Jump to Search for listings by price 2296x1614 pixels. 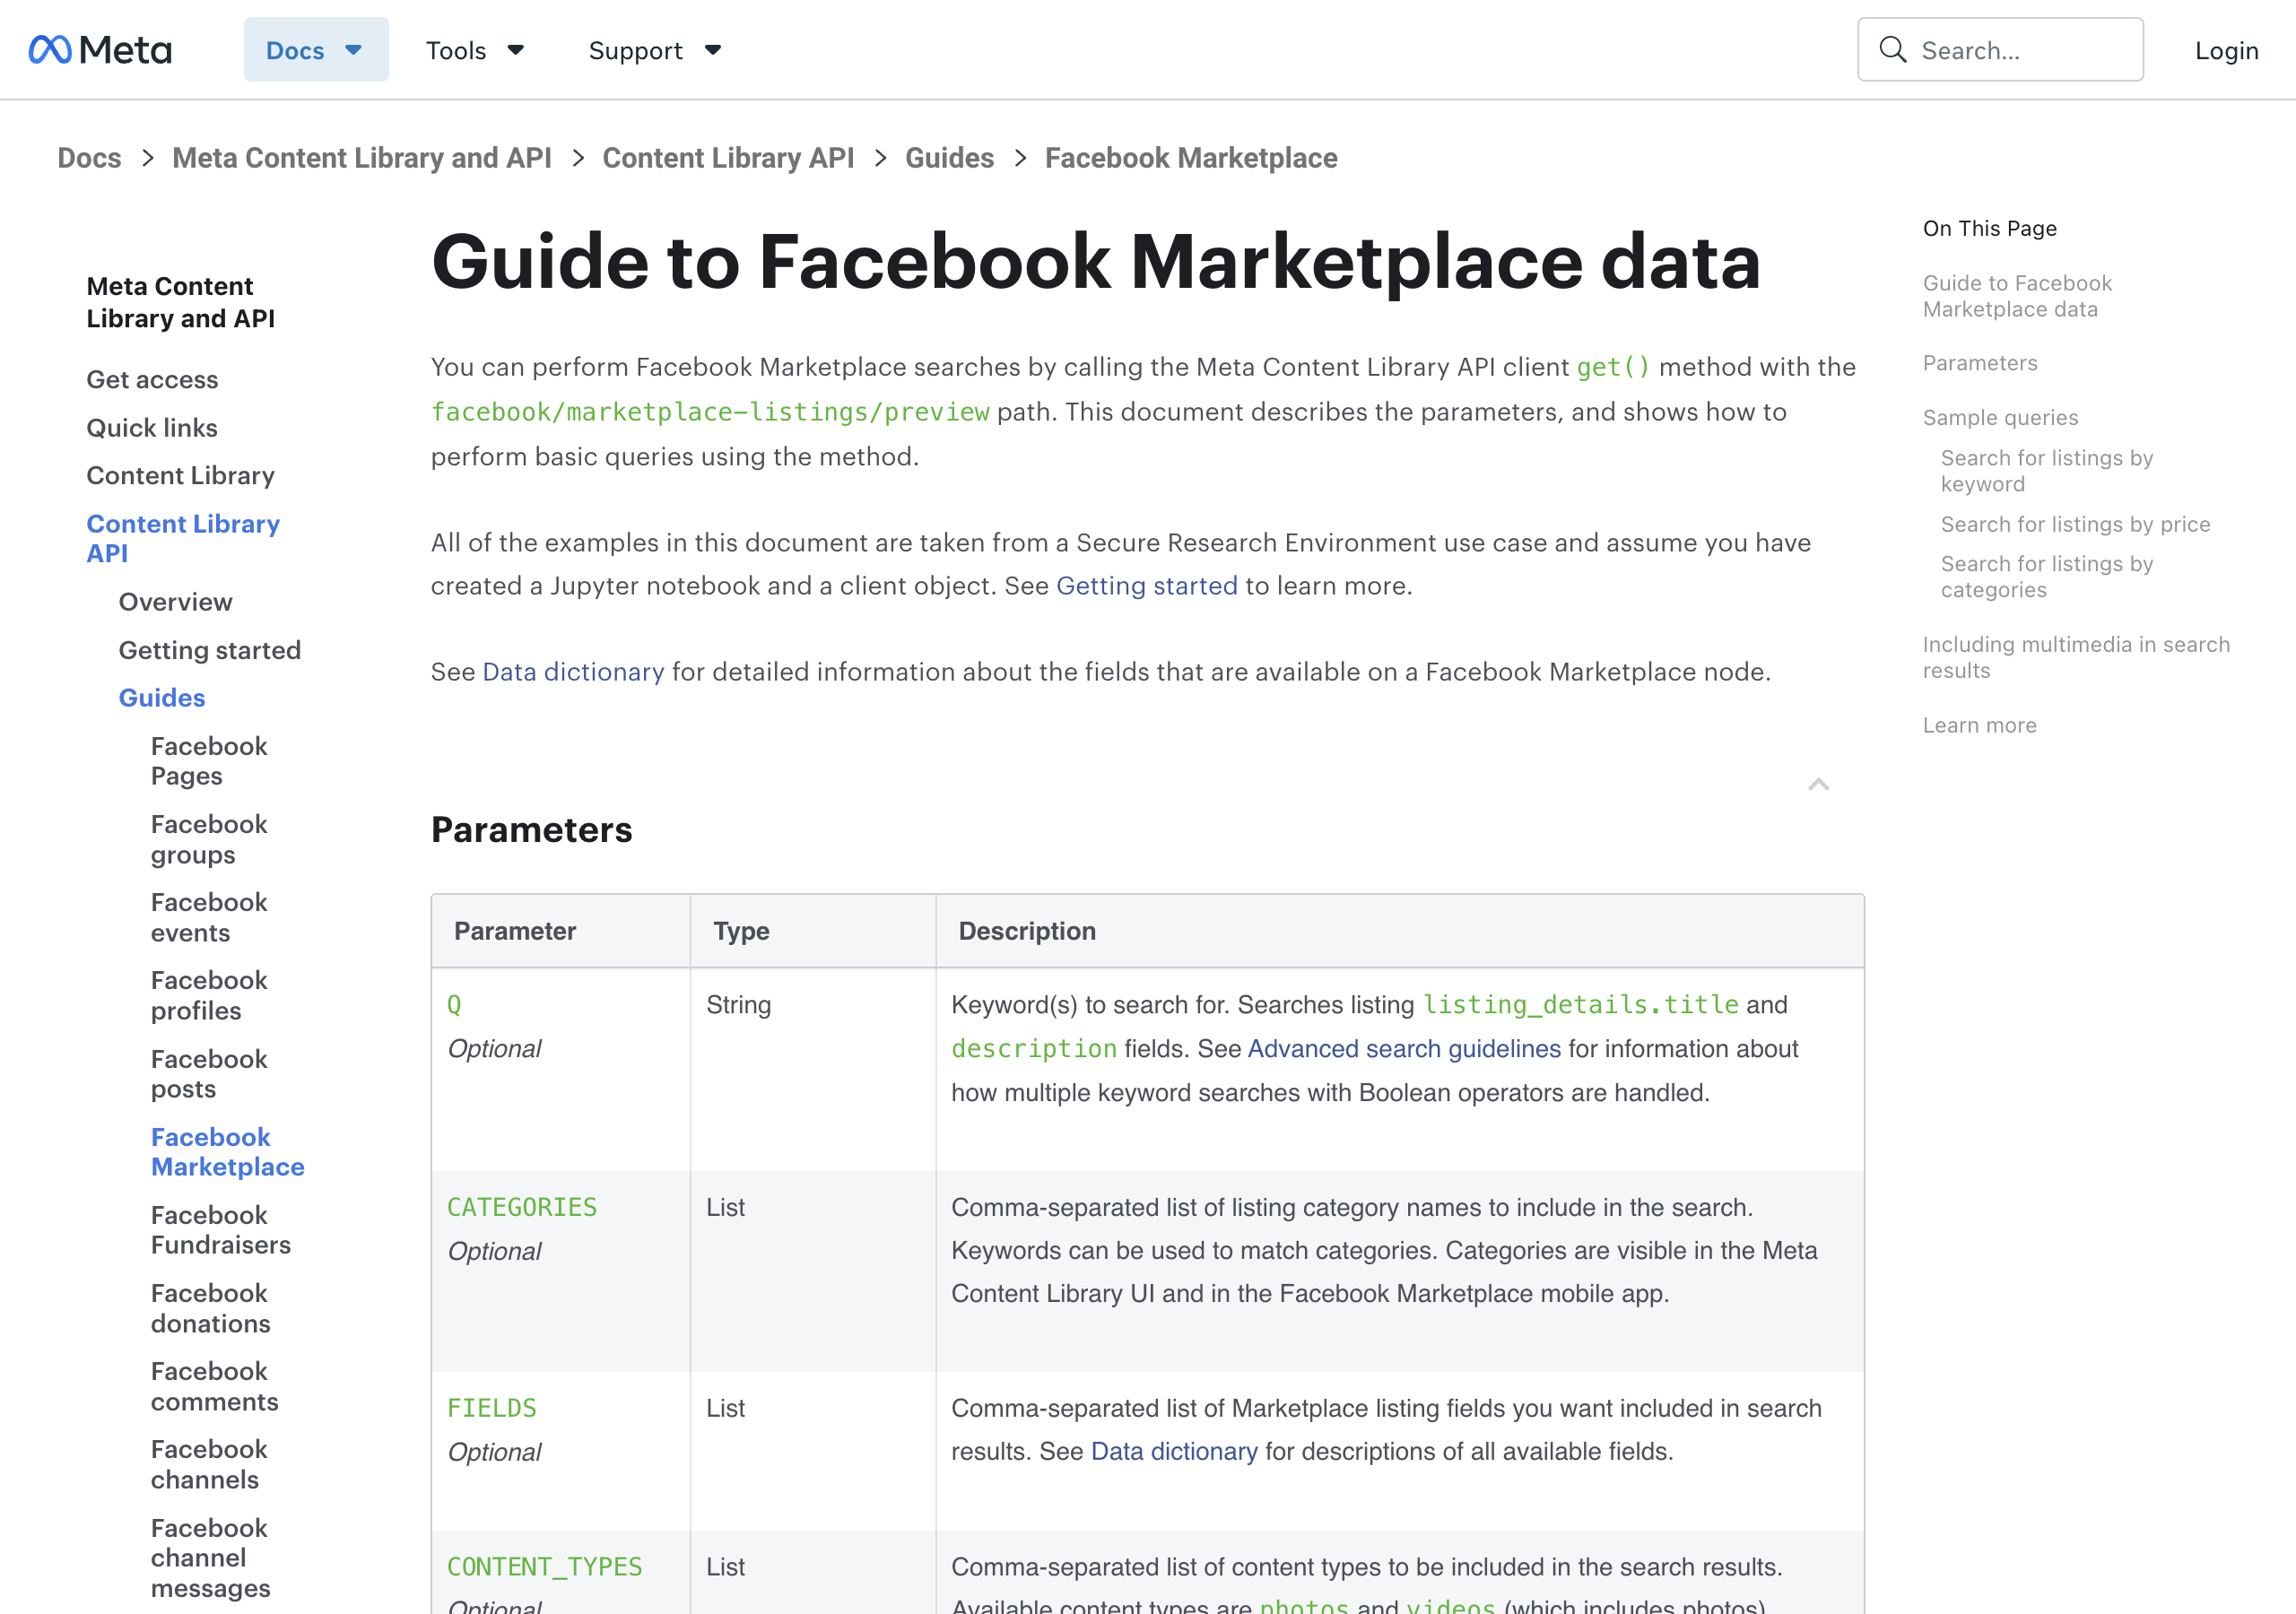2075,524
